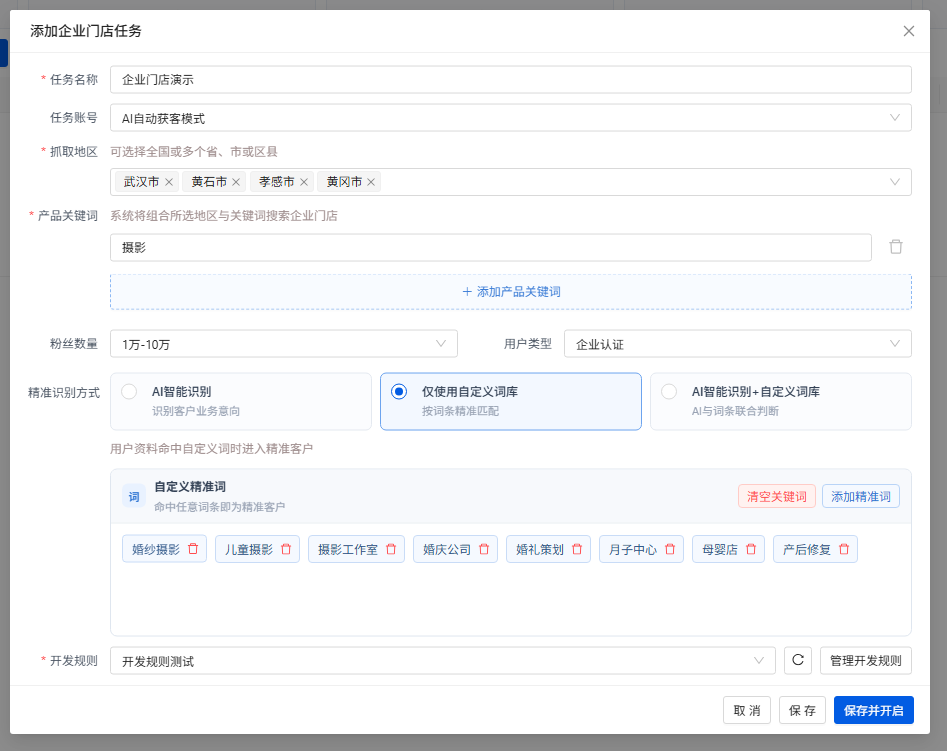
Task: Delete the 月子中心 keyword chip
Action: (670, 549)
